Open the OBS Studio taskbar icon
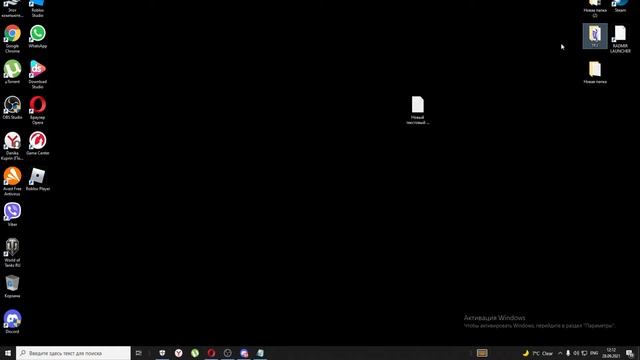This screenshot has width=640, height=360. (228, 353)
